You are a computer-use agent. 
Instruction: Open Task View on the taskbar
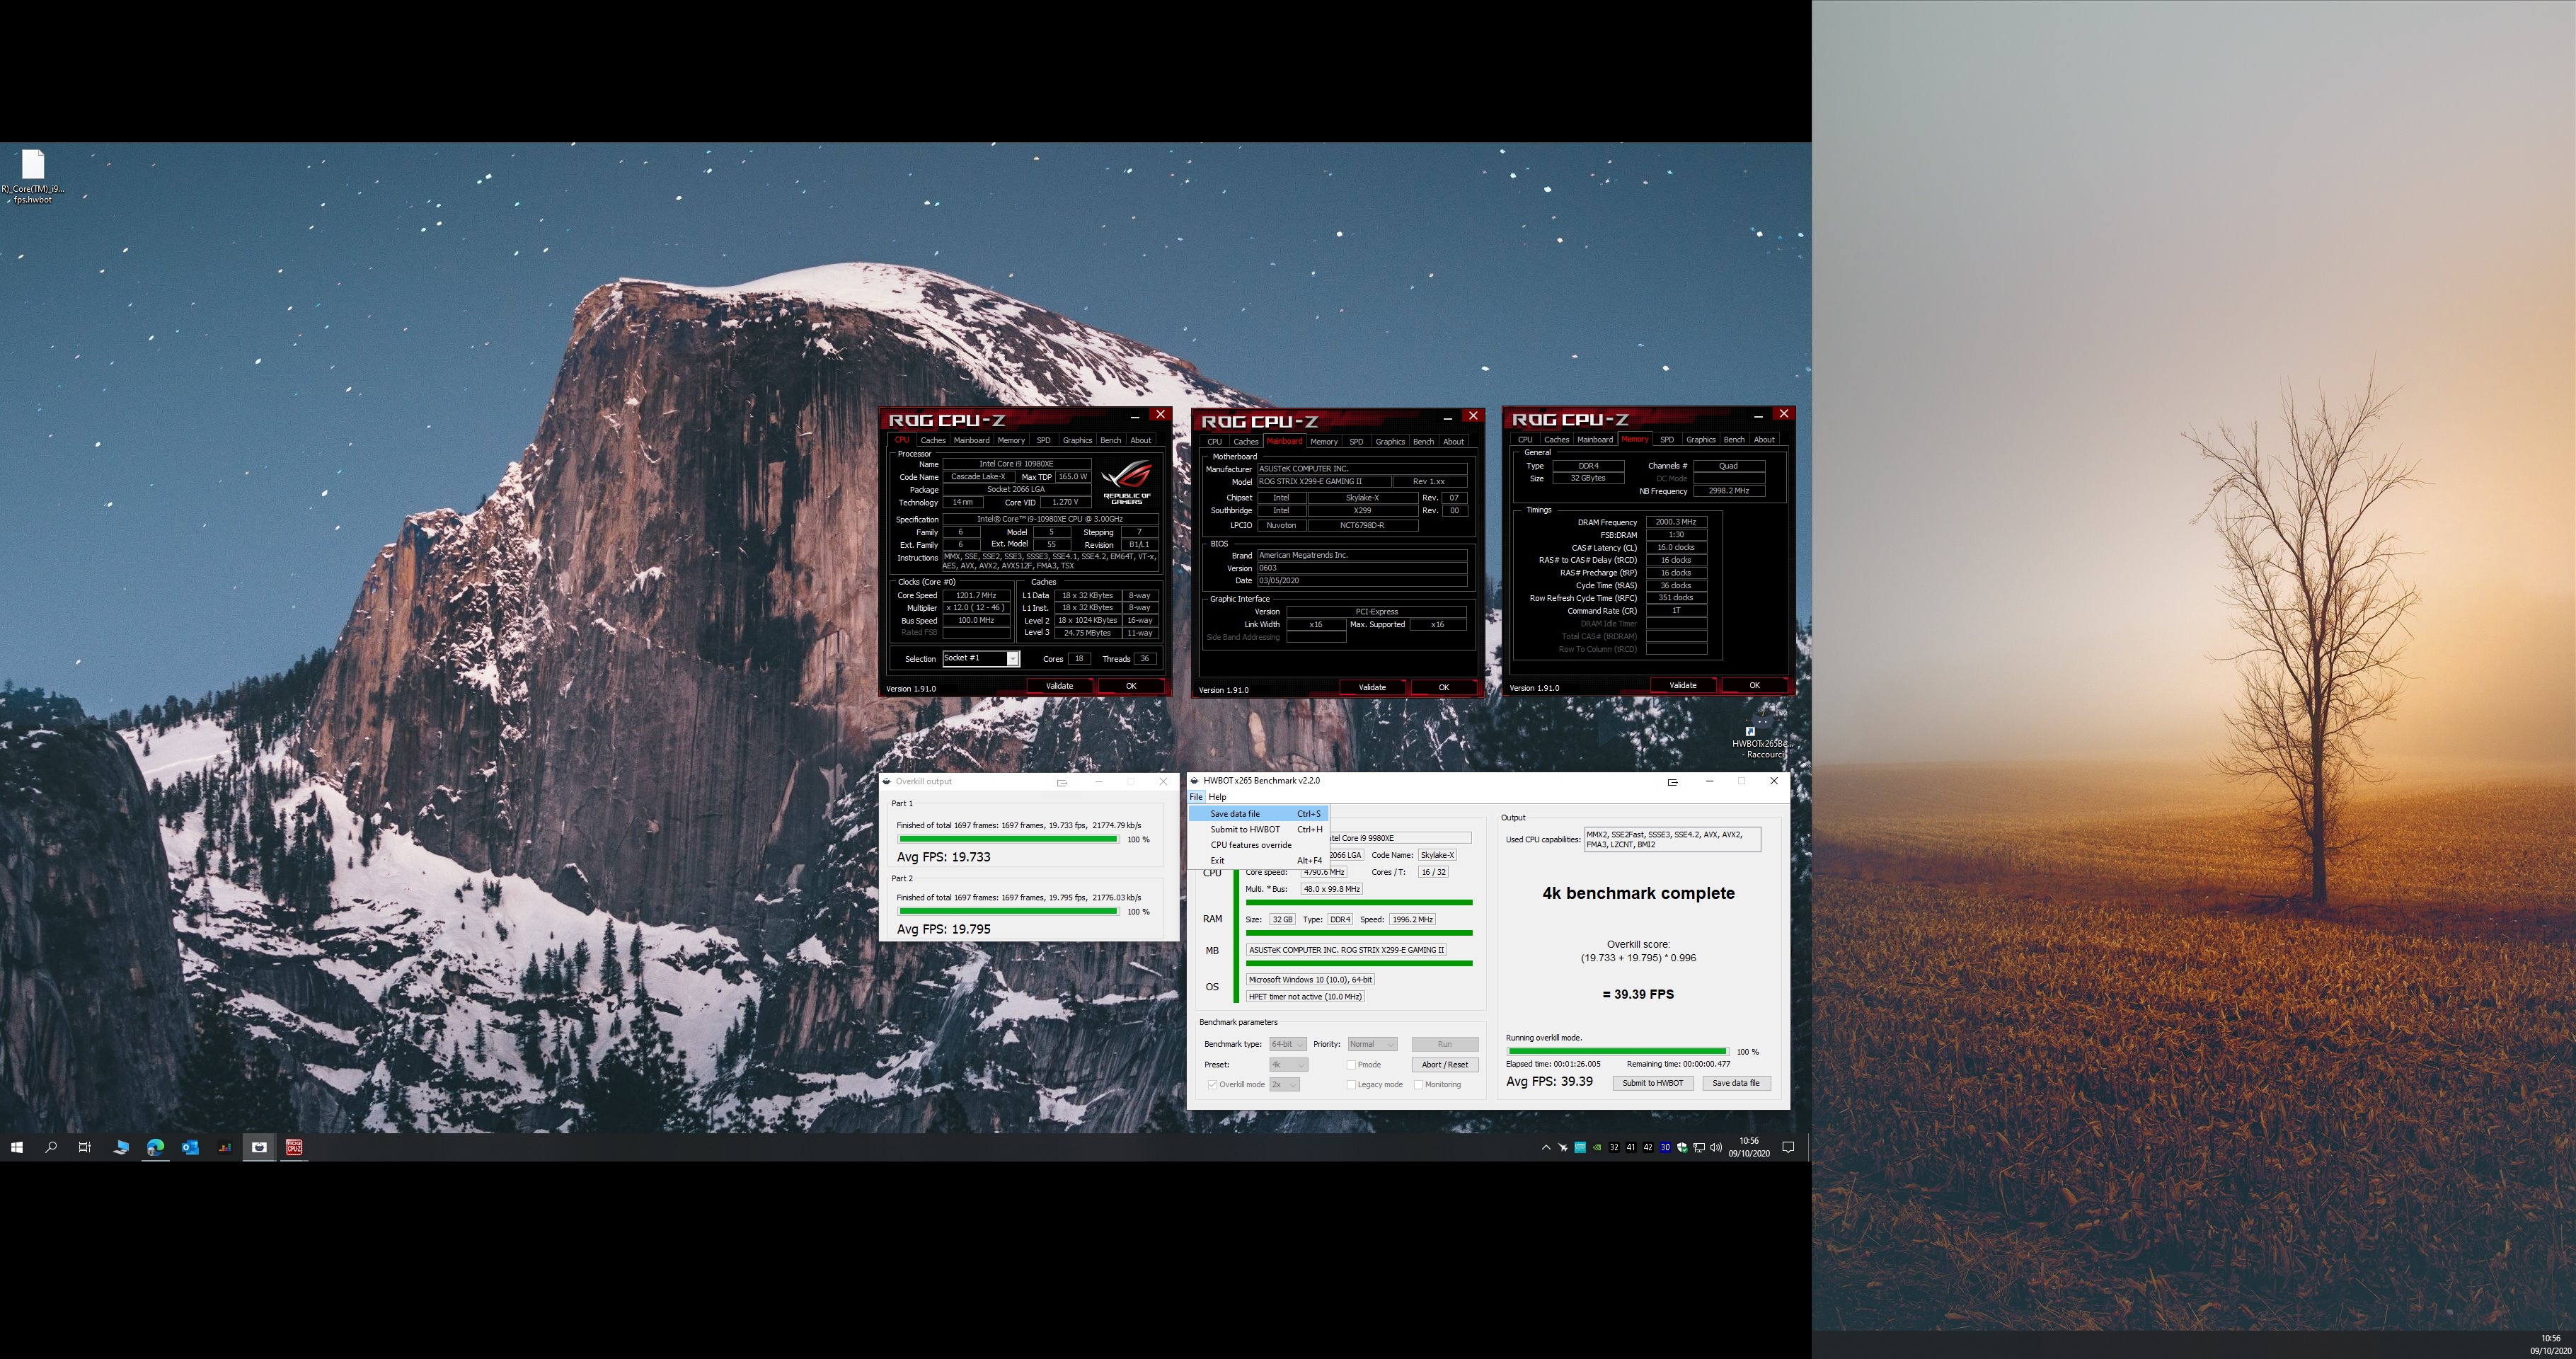85,1147
